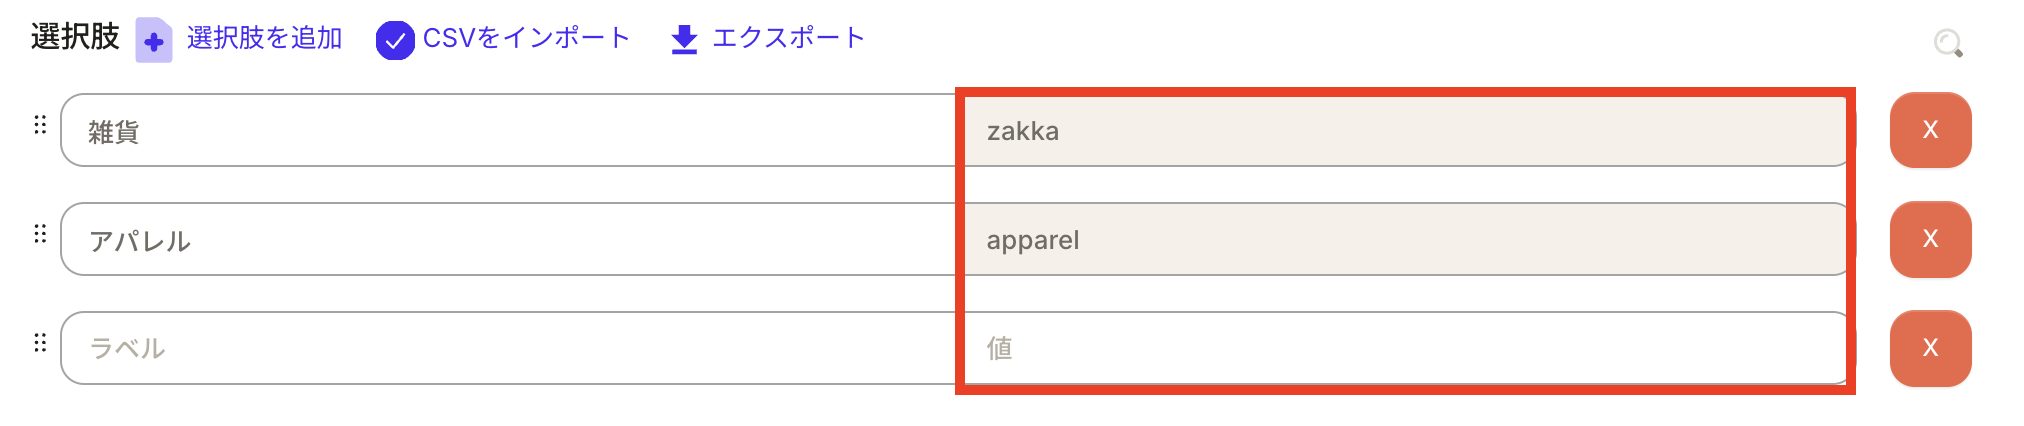Open search with the magnifier icon
The width and height of the screenshot is (2024, 426).
click(x=1948, y=43)
